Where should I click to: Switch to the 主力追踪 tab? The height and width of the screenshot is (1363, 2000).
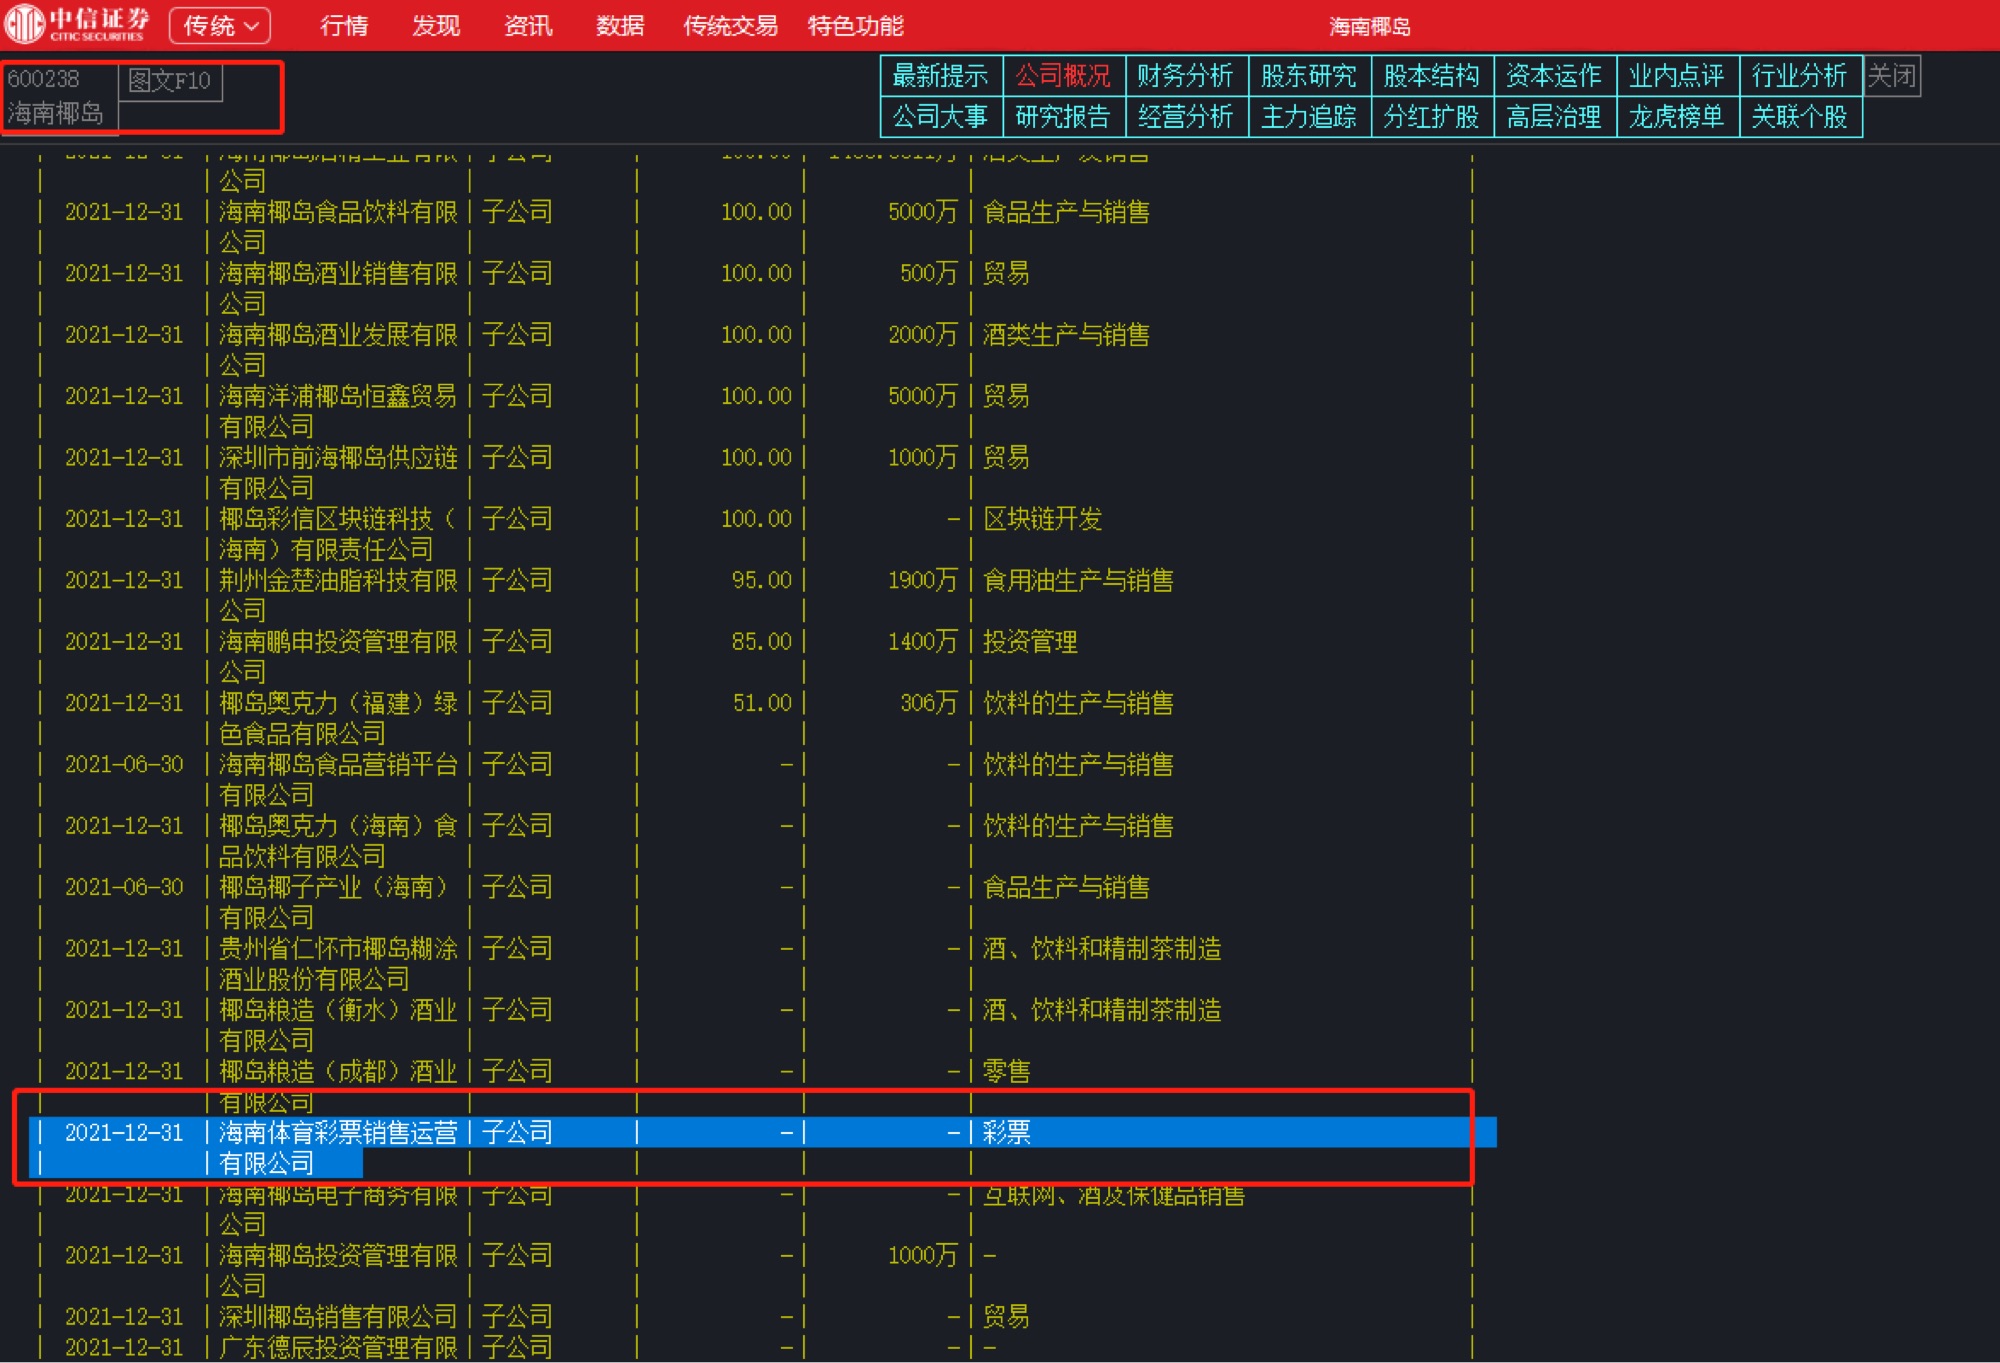(x=1309, y=117)
